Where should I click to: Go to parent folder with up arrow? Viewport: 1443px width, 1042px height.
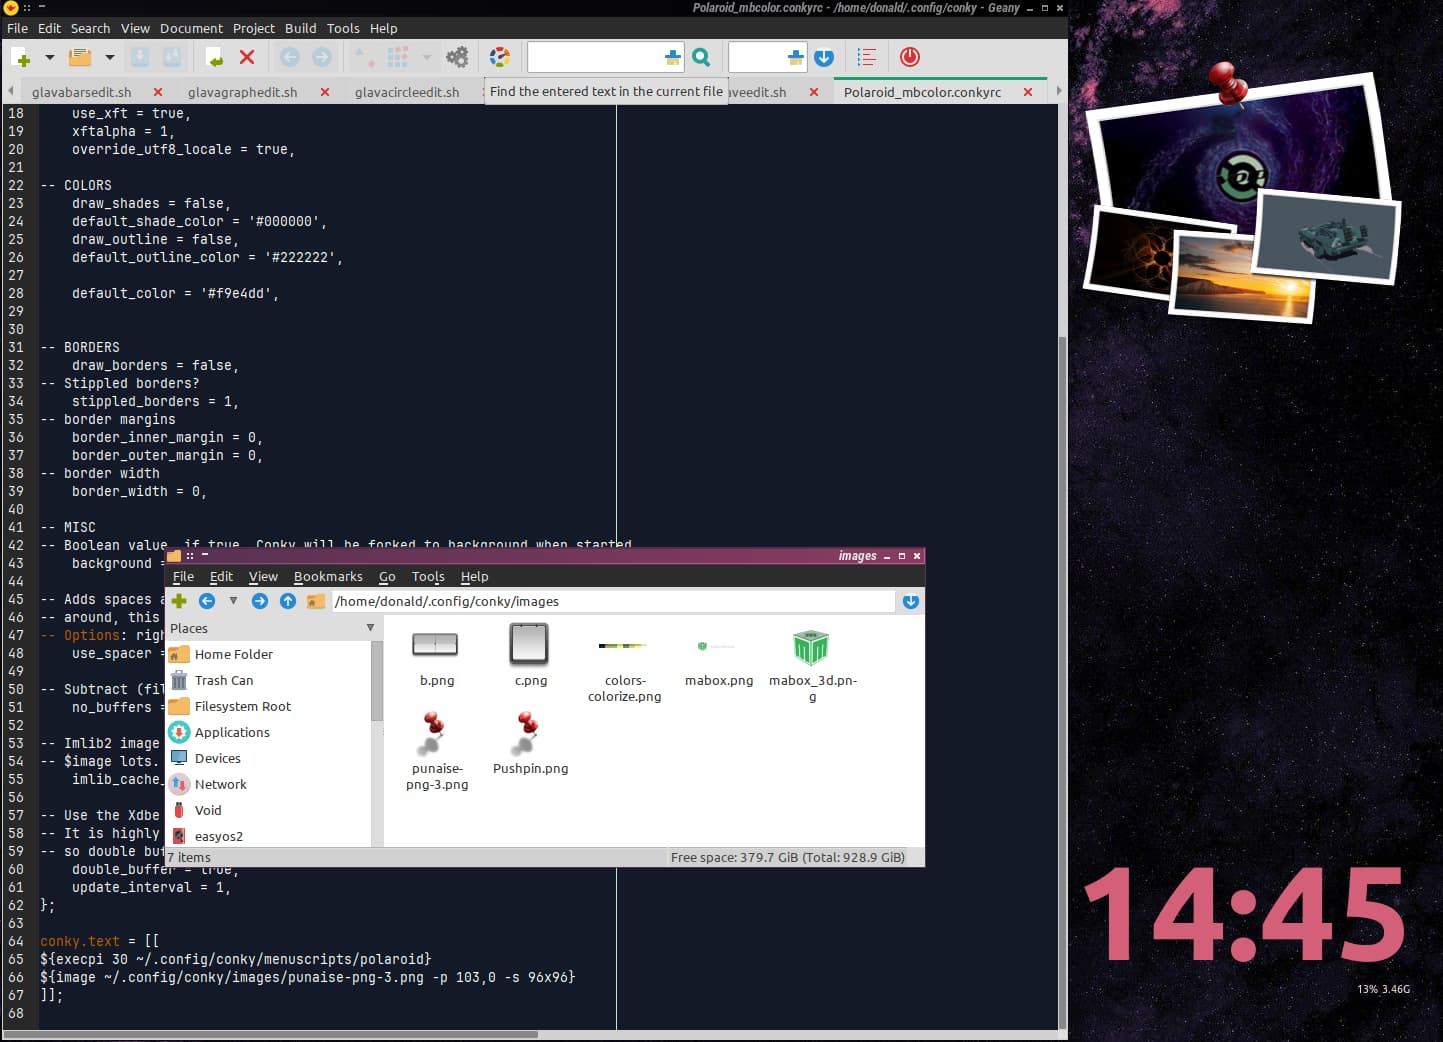coord(288,601)
